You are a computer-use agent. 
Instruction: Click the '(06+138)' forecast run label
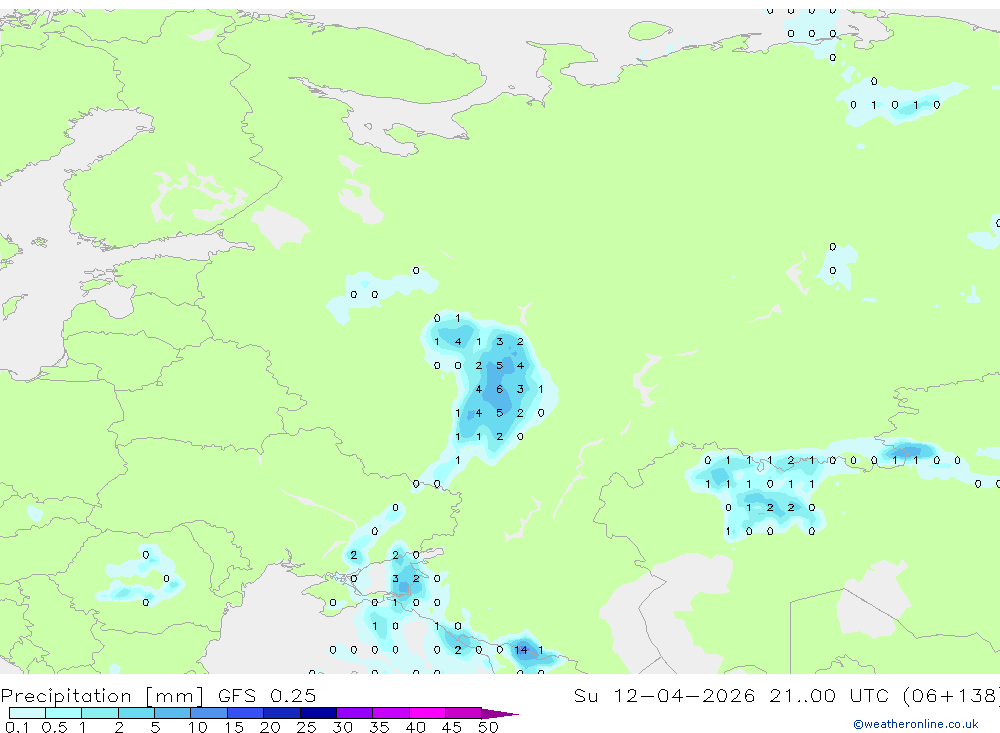pyautogui.click(x=951, y=695)
